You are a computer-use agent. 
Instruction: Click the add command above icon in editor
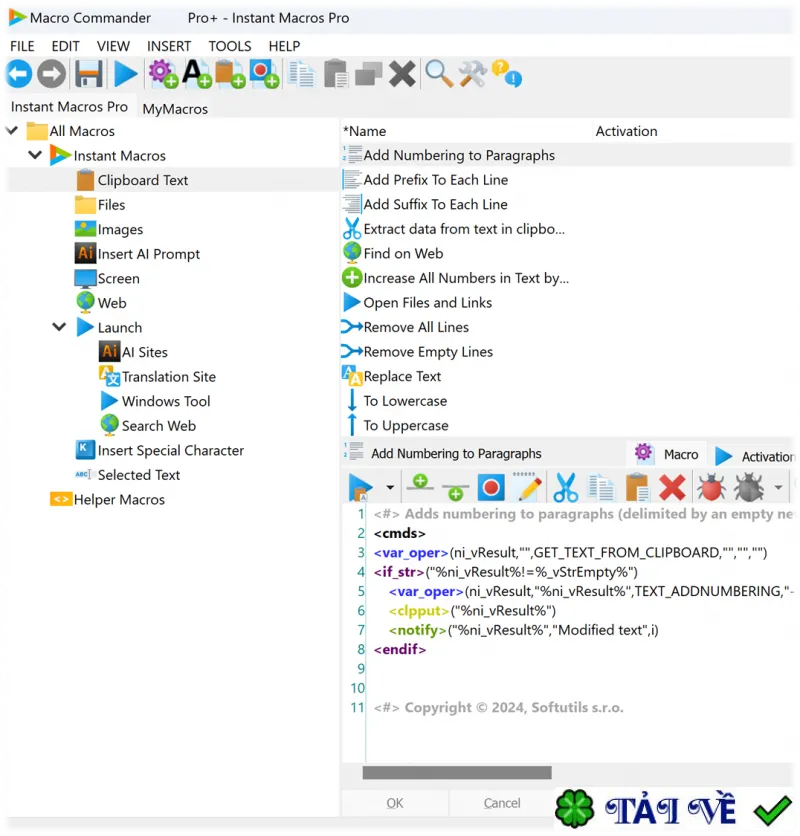click(420, 483)
